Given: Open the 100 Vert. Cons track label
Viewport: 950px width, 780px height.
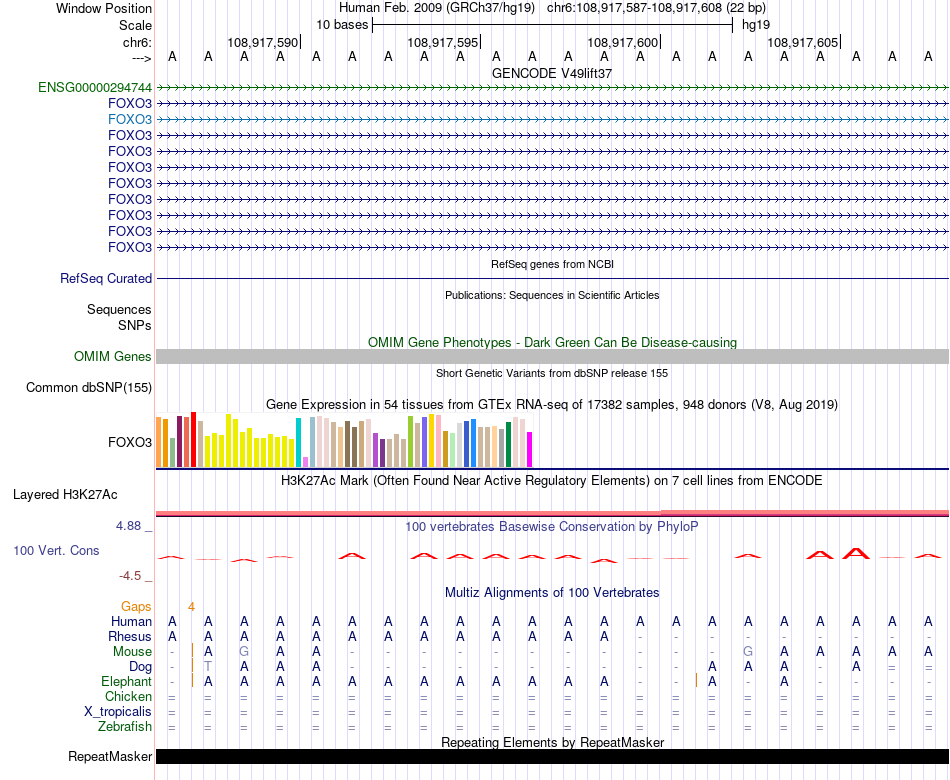Looking at the screenshot, I should pos(56,550).
